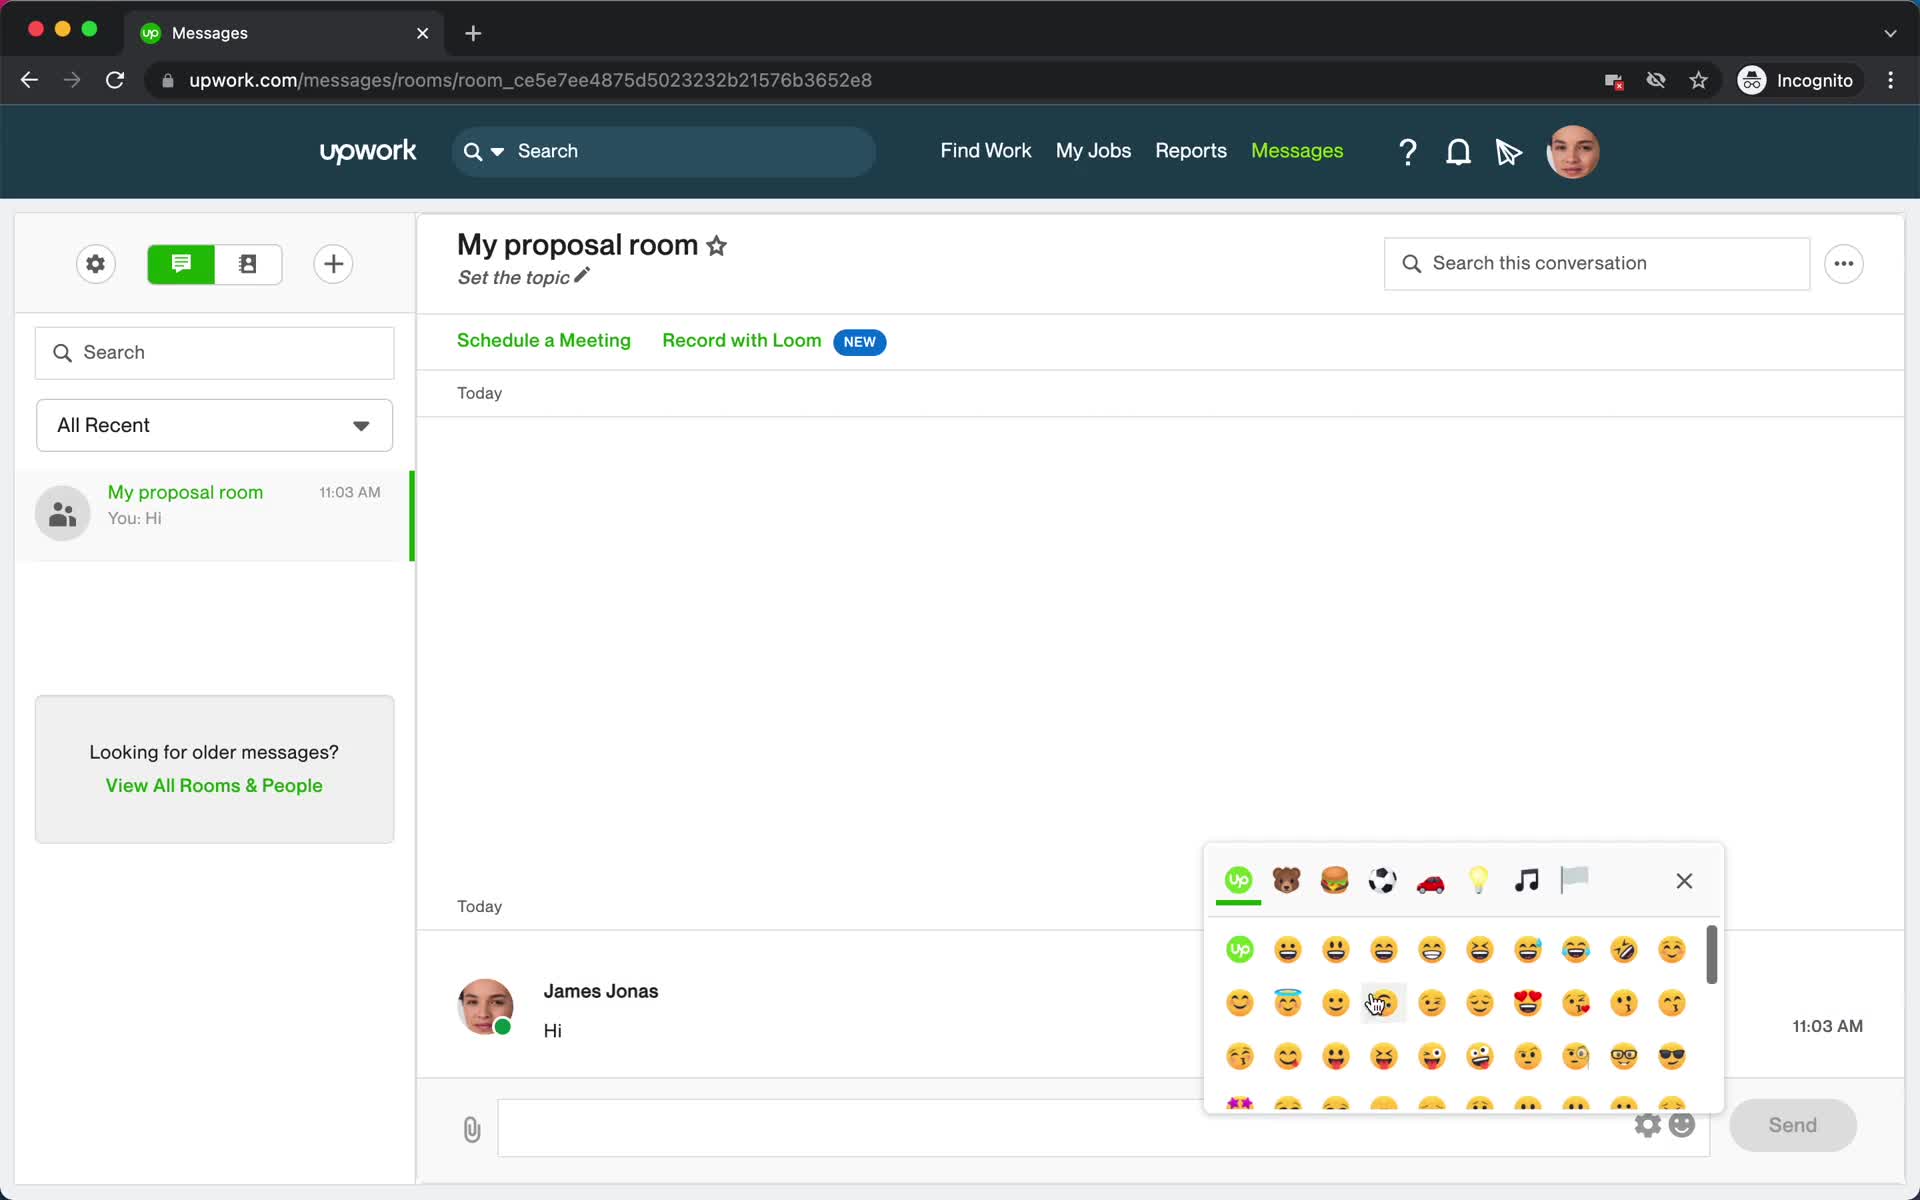This screenshot has width=1920, height=1200.
Task: Open the help question mark icon
Action: pos(1408,152)
